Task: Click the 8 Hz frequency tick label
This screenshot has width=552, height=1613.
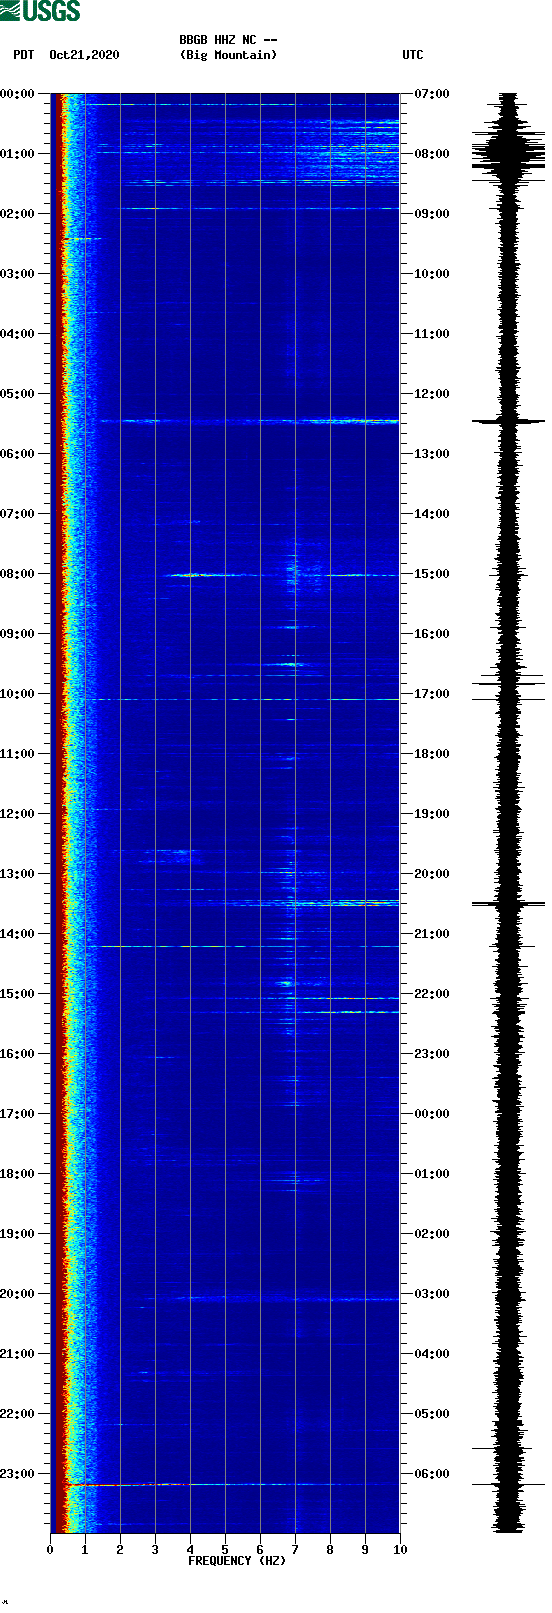Action: (x=330, y=1550)
